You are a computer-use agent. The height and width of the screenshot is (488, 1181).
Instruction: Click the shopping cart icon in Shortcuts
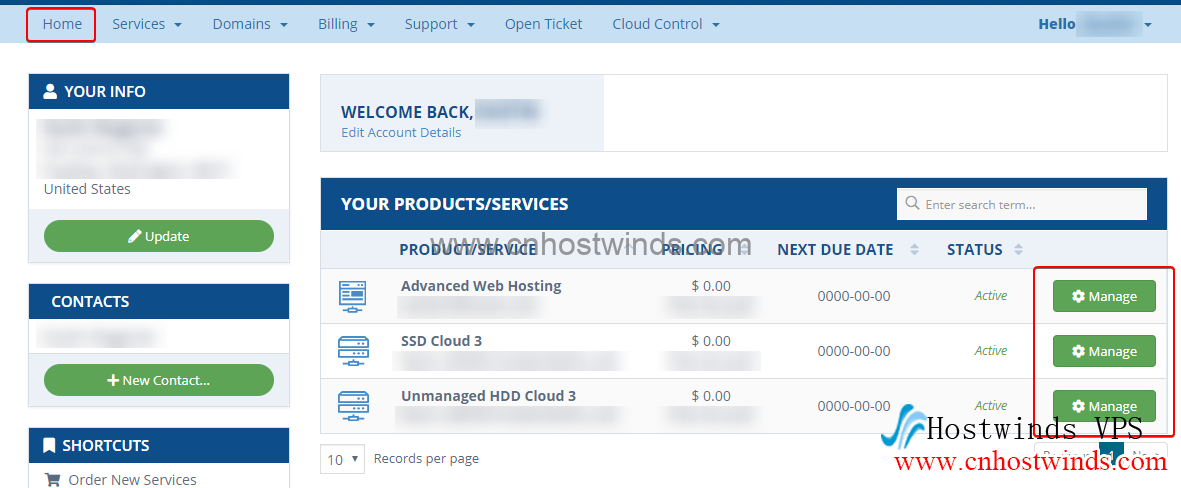pyautogui.click(x=52, y=480)
